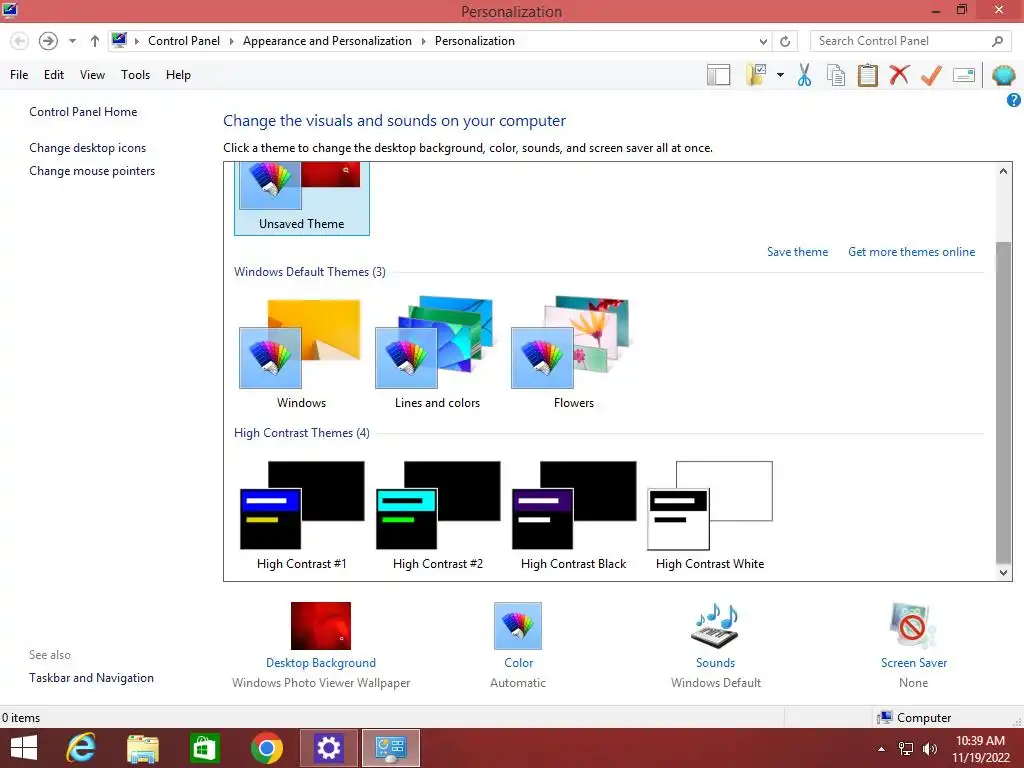Apply the High Contrast White theme

(710, 515)
